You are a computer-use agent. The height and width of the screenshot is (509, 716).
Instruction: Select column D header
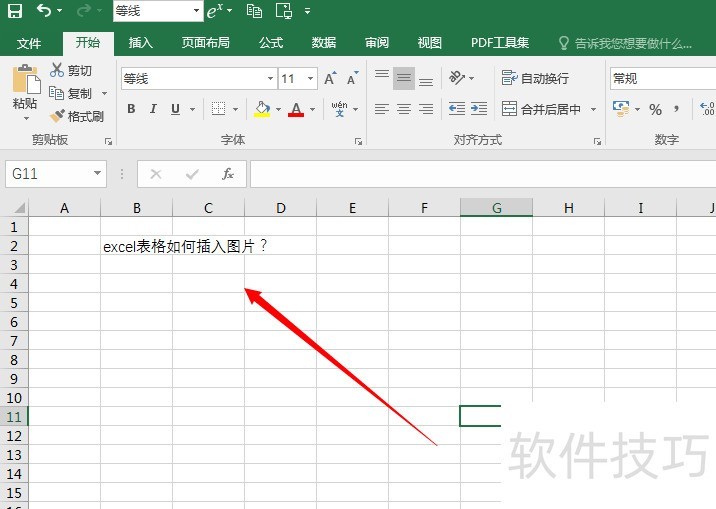280,208
